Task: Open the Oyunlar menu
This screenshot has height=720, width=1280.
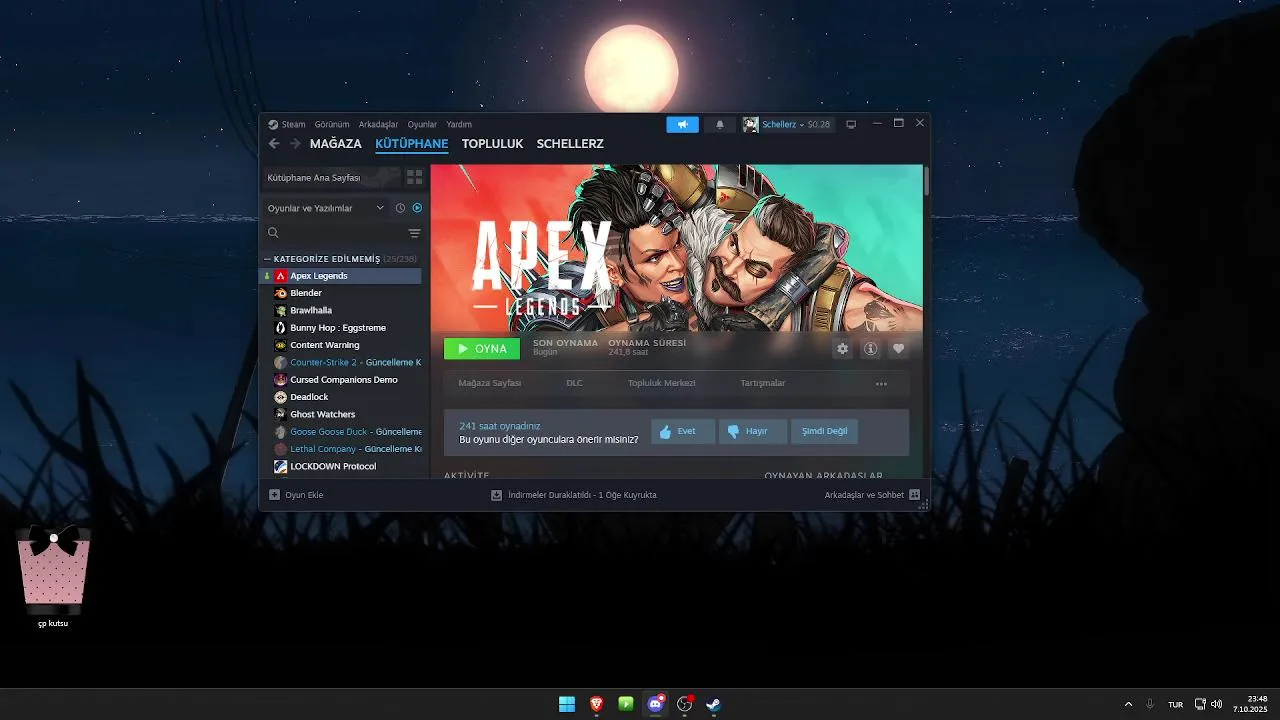Action: click(x=422, y=125)
